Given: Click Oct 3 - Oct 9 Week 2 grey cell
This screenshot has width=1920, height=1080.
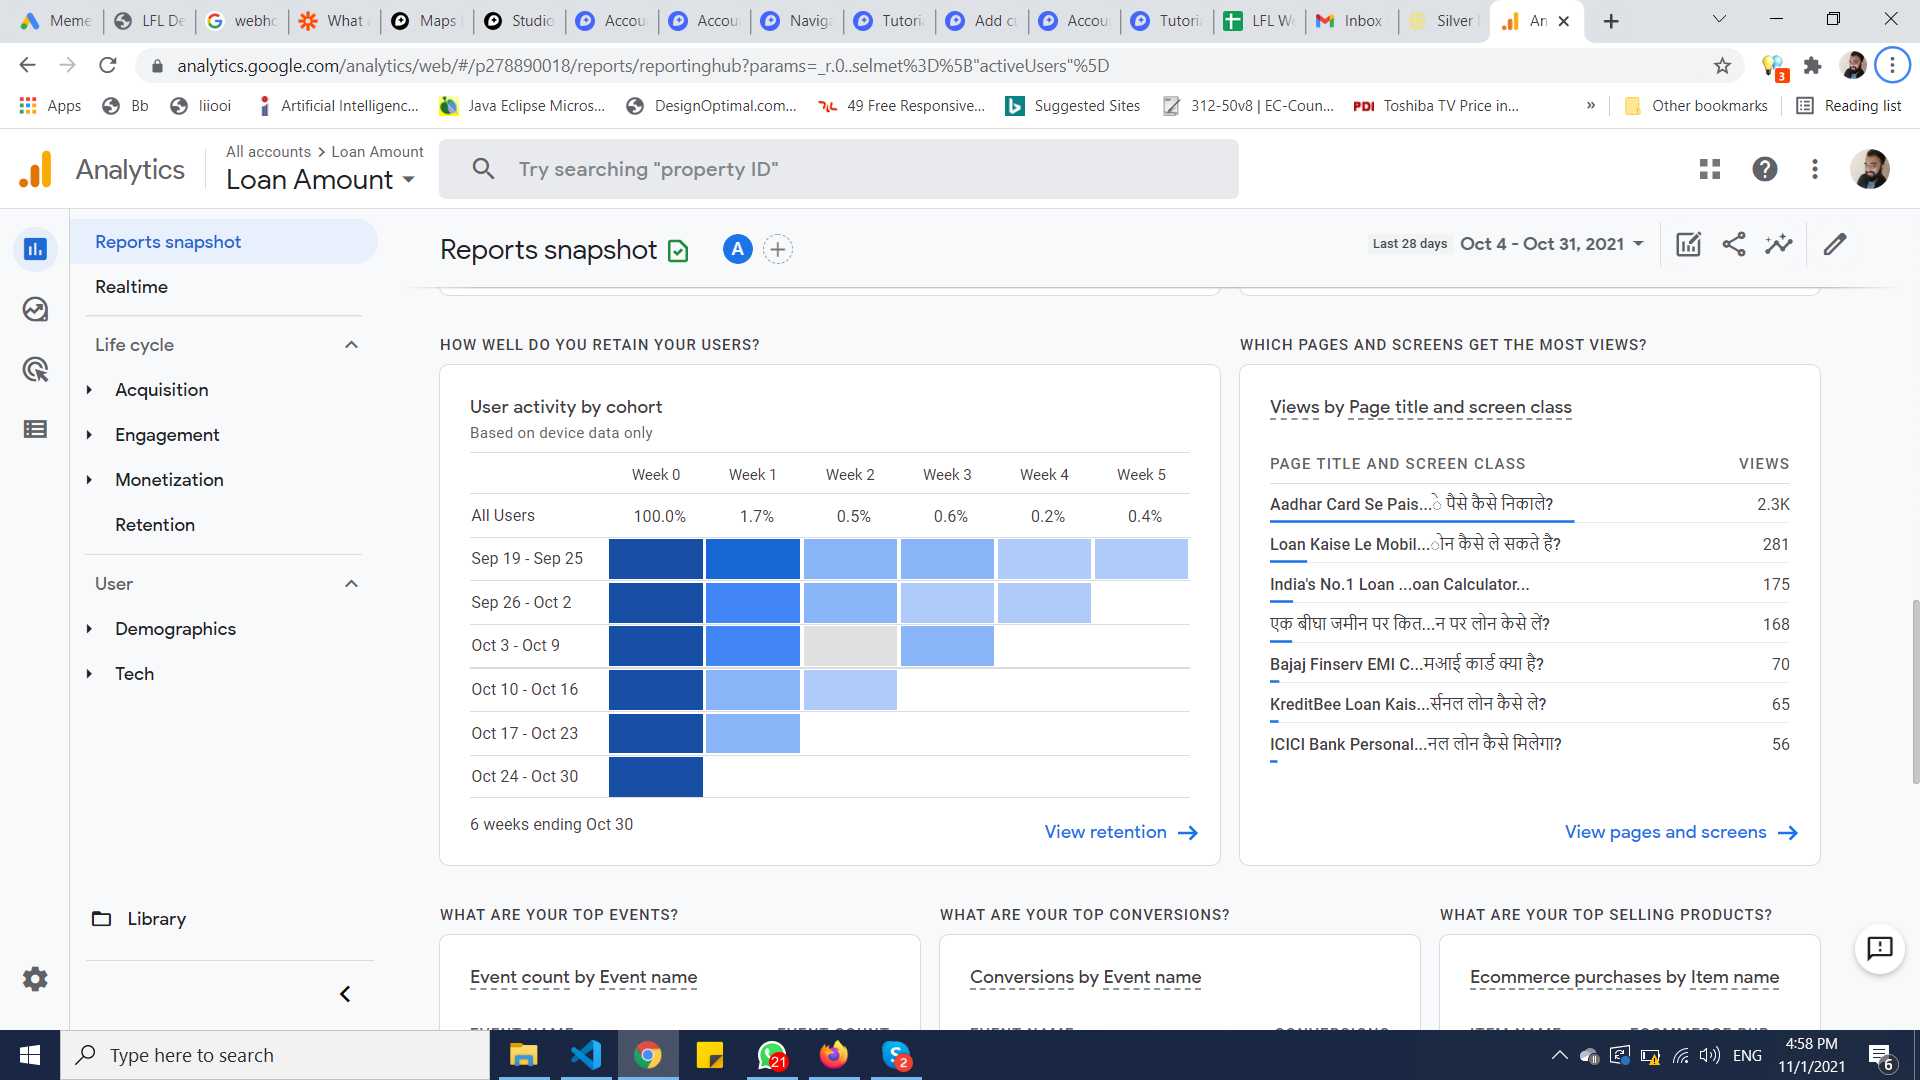Looking at the screenshot, I should (850, 646).
